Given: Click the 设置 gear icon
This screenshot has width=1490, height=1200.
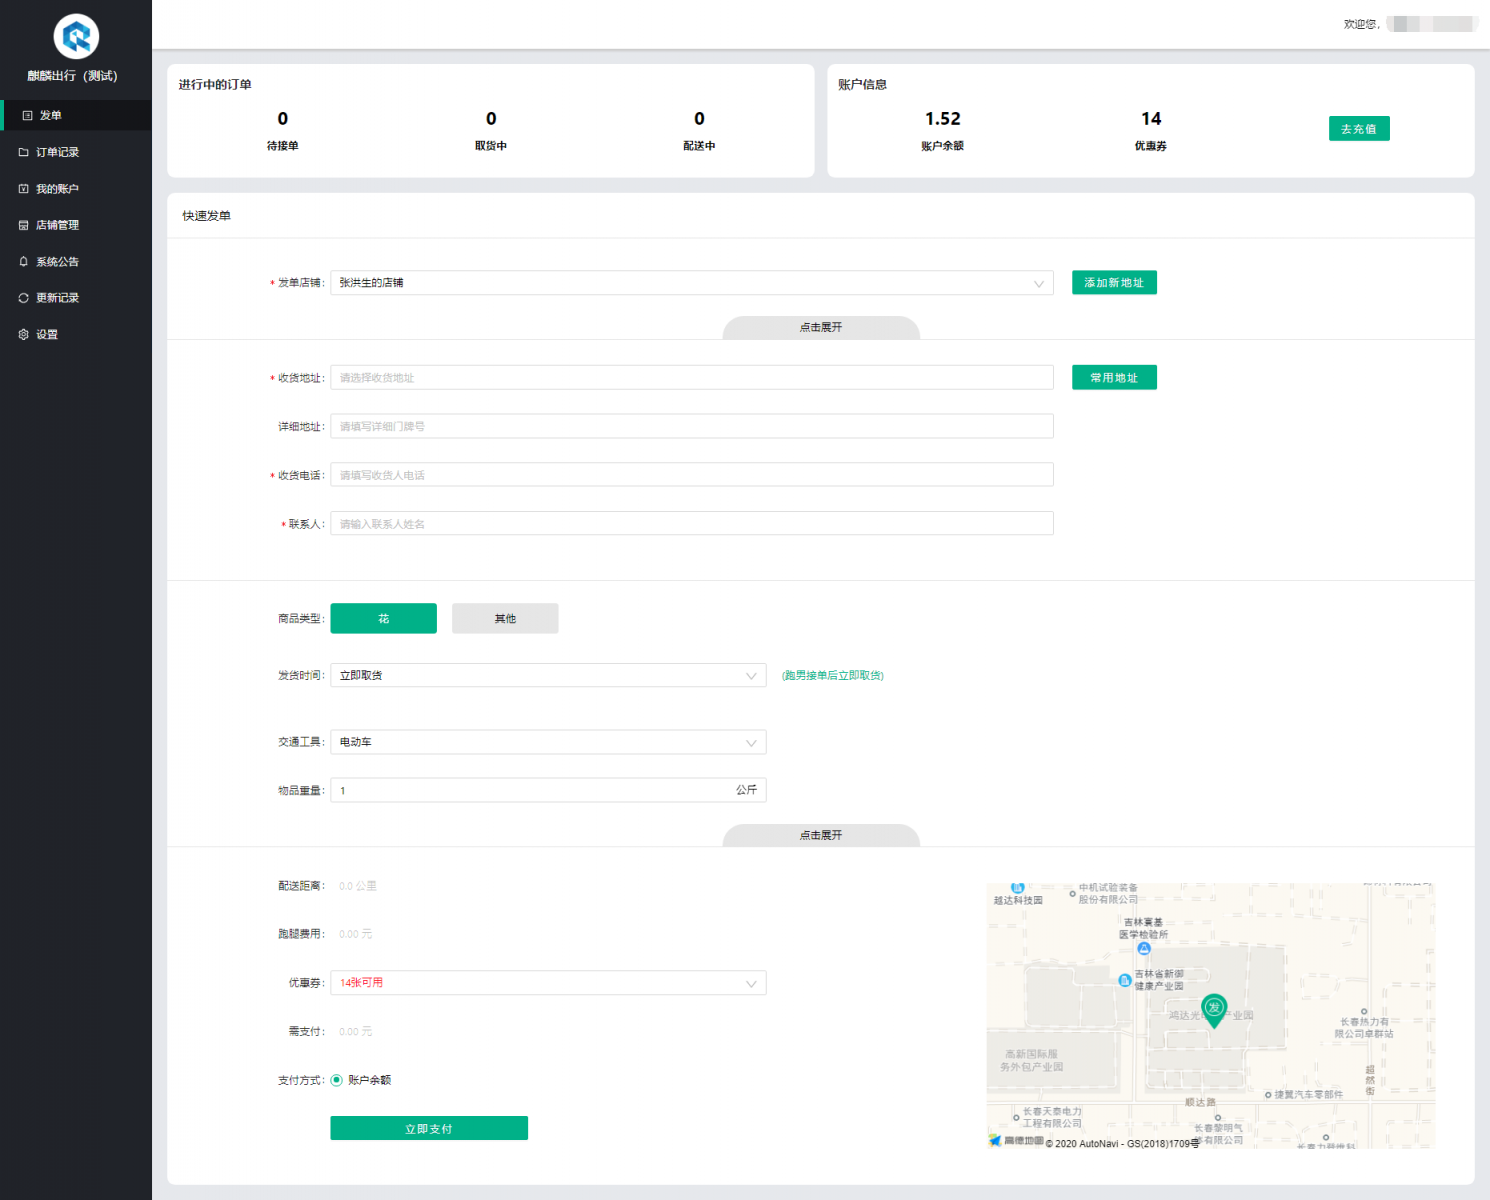Looking at the screenshot, I should 23,335.
